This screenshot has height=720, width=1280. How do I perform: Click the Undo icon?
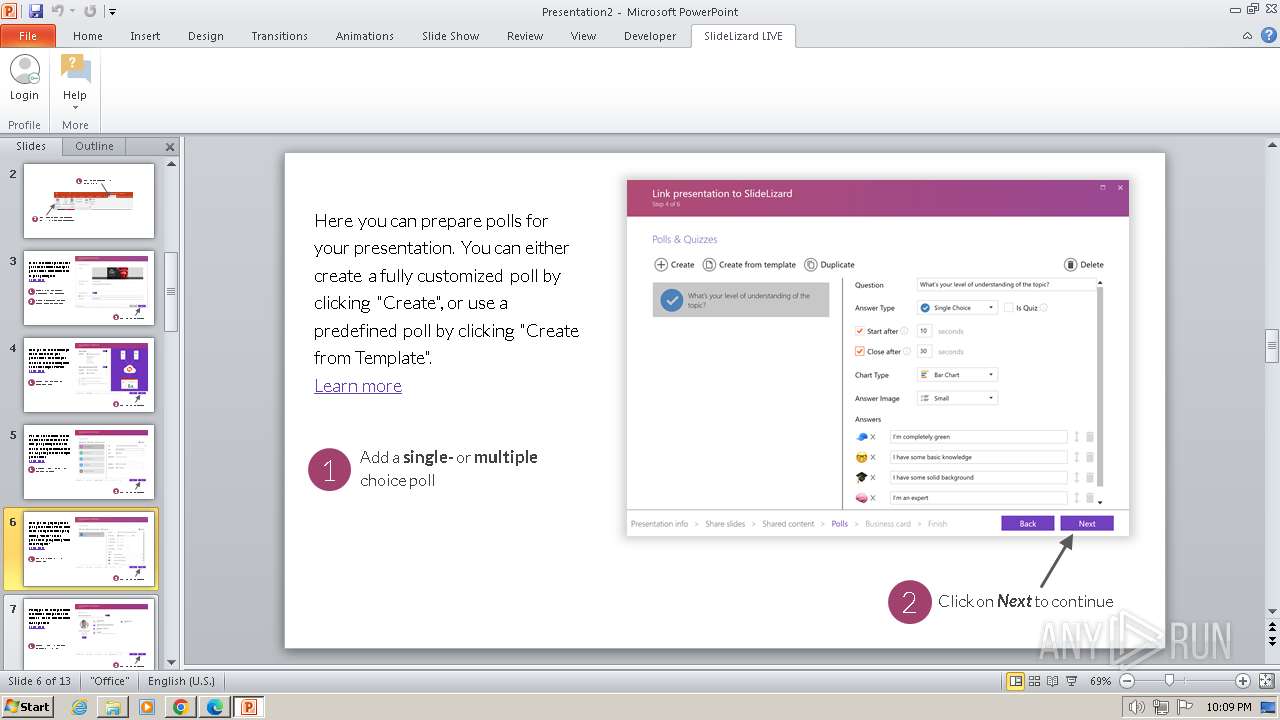[x=57, y=11]
